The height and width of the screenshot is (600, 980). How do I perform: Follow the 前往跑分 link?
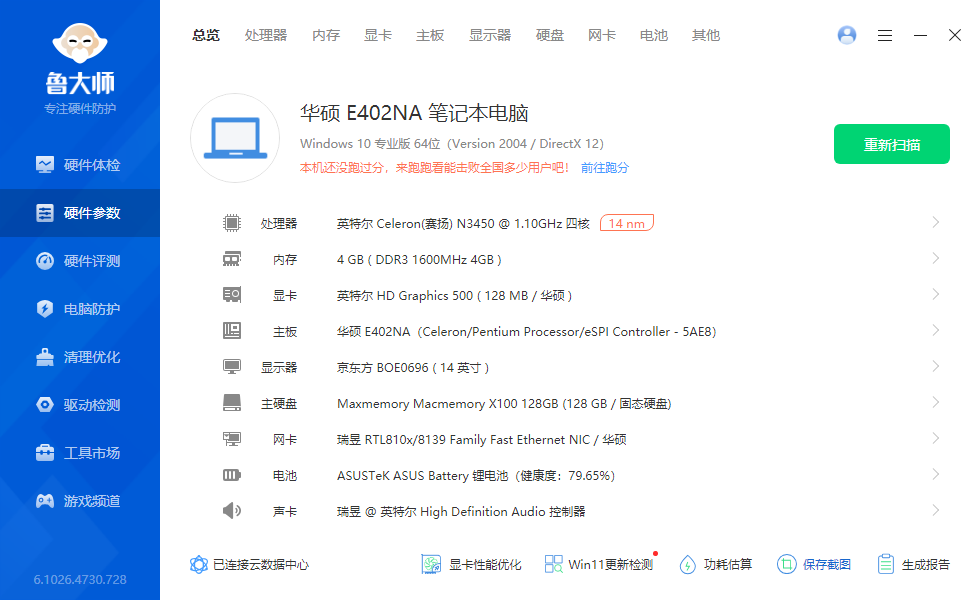click(604, 168)
